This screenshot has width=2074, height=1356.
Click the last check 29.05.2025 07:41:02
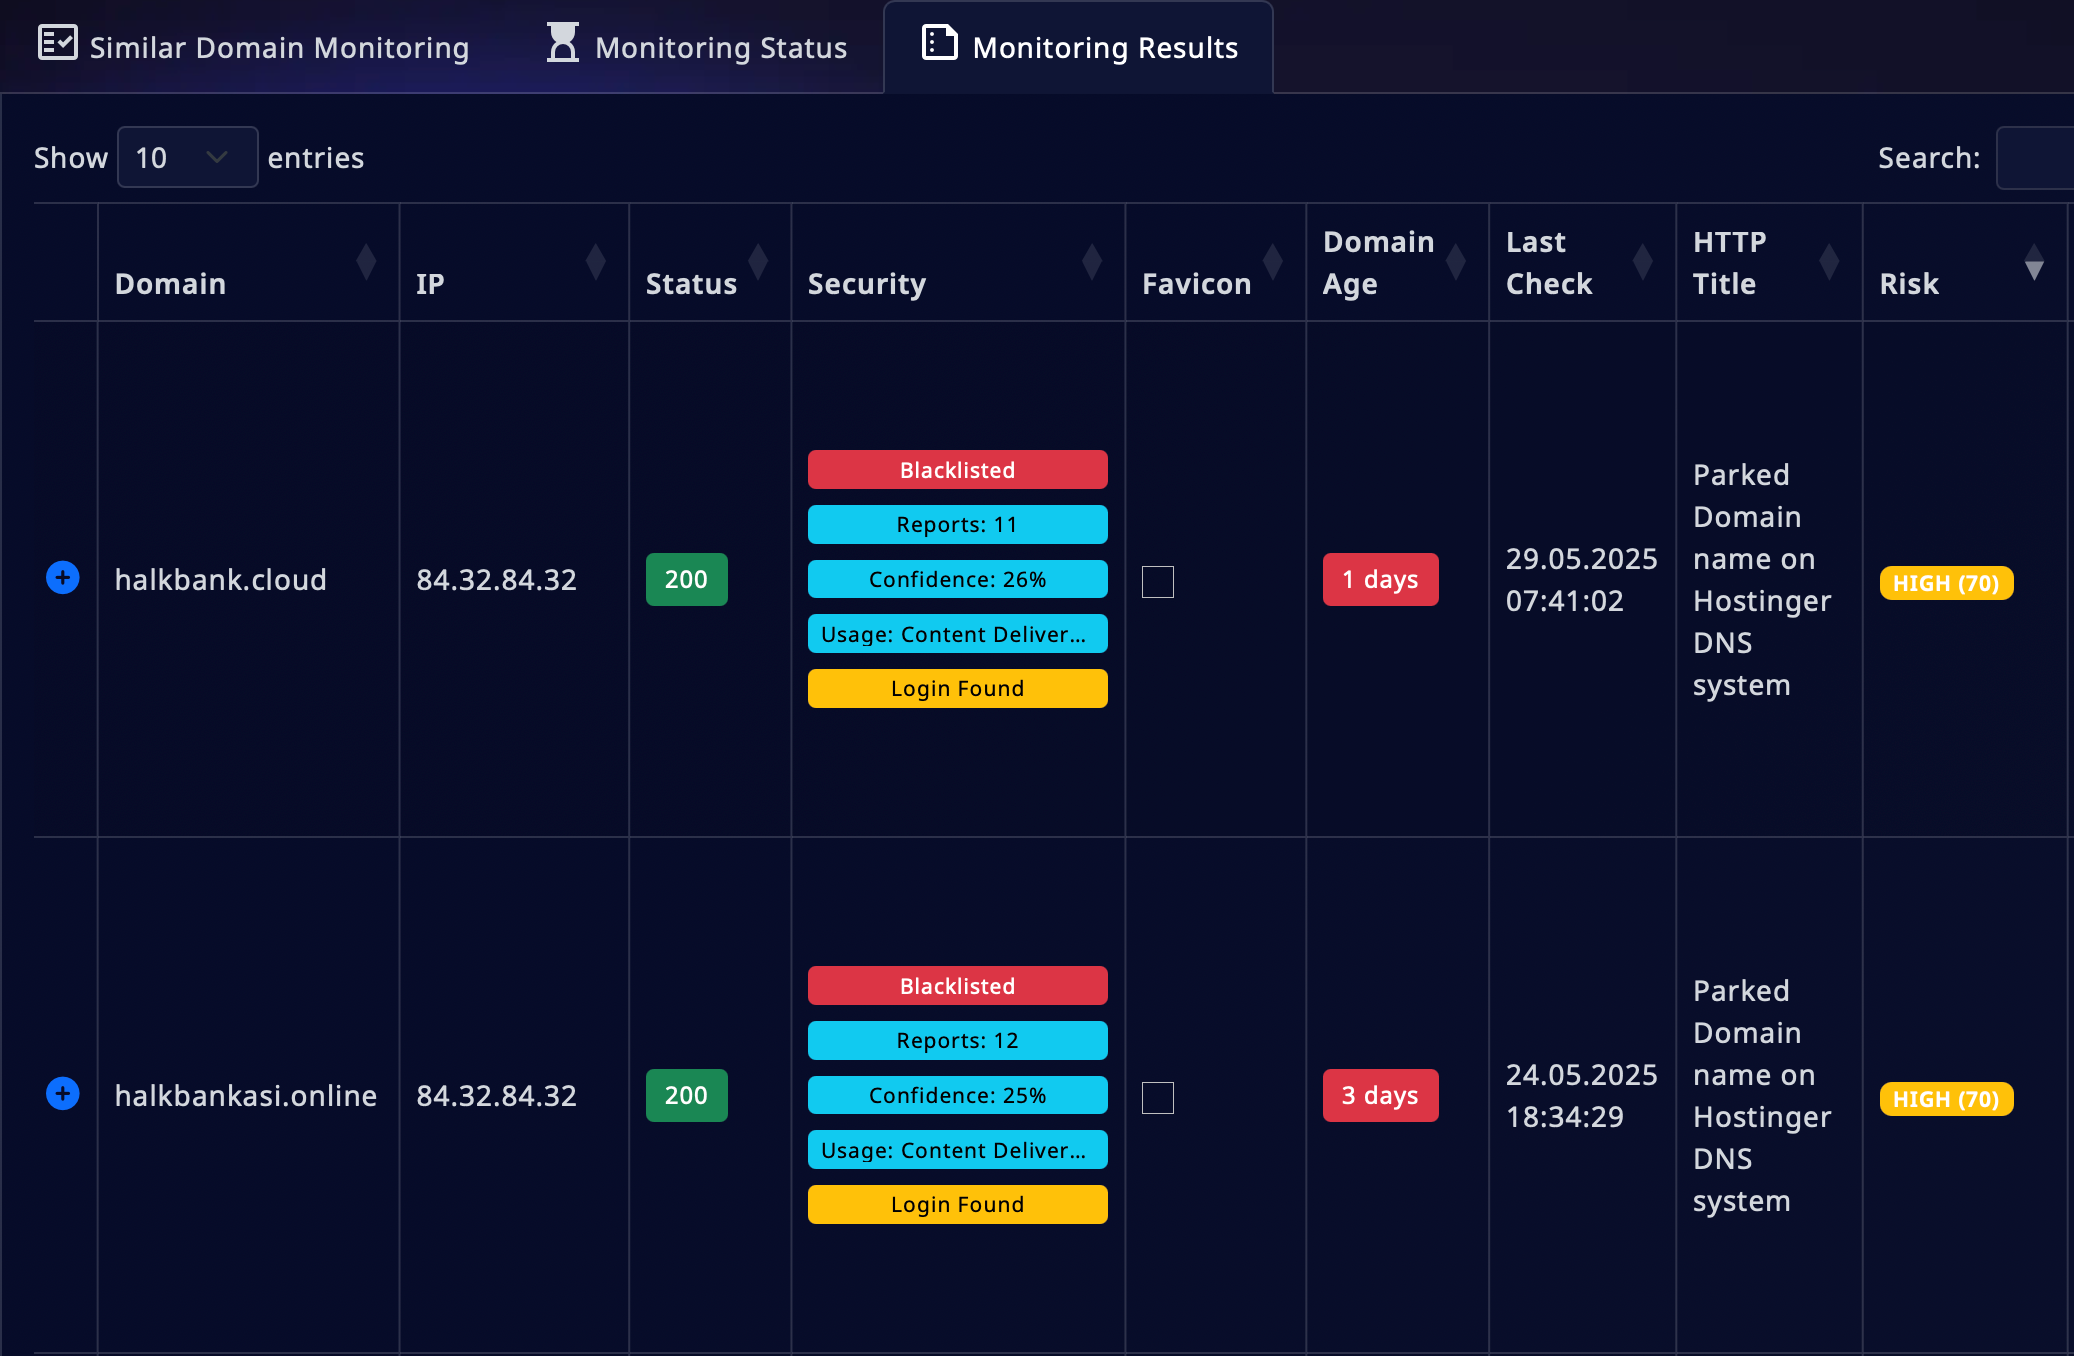coord(1581,580)
